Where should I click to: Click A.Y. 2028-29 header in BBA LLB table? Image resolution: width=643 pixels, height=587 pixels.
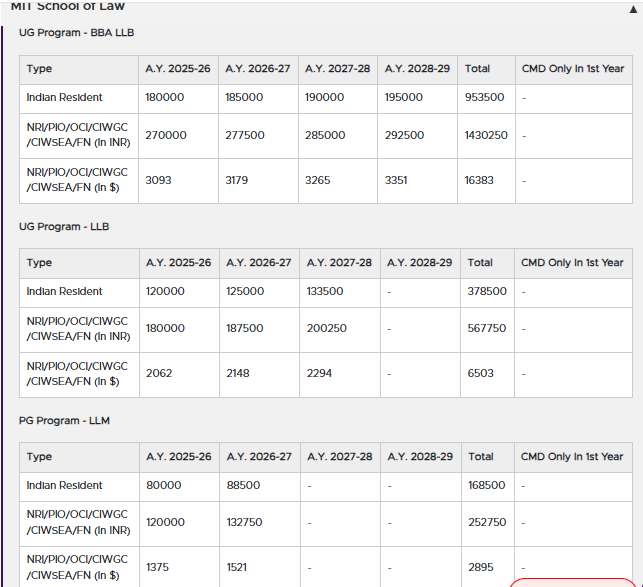(417, 69)
